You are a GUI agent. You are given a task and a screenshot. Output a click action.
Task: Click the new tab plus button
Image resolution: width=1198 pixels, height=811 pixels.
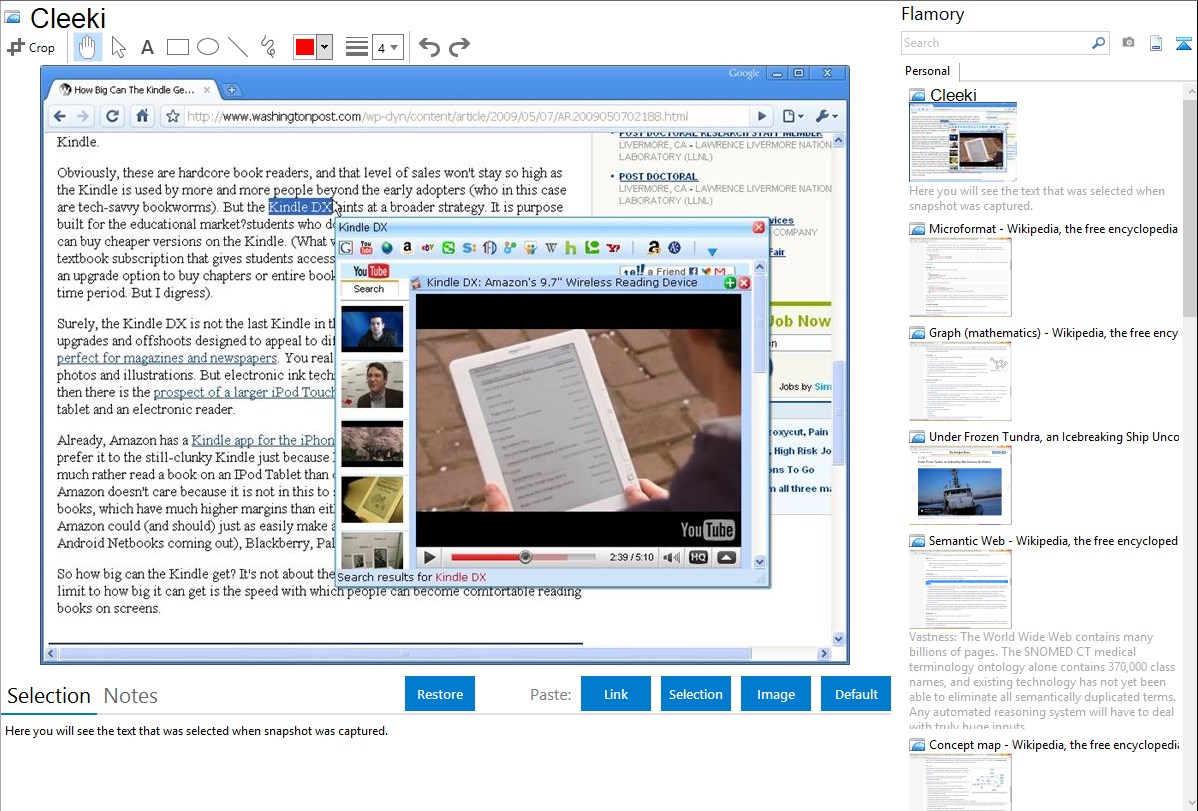click(231, 90)
